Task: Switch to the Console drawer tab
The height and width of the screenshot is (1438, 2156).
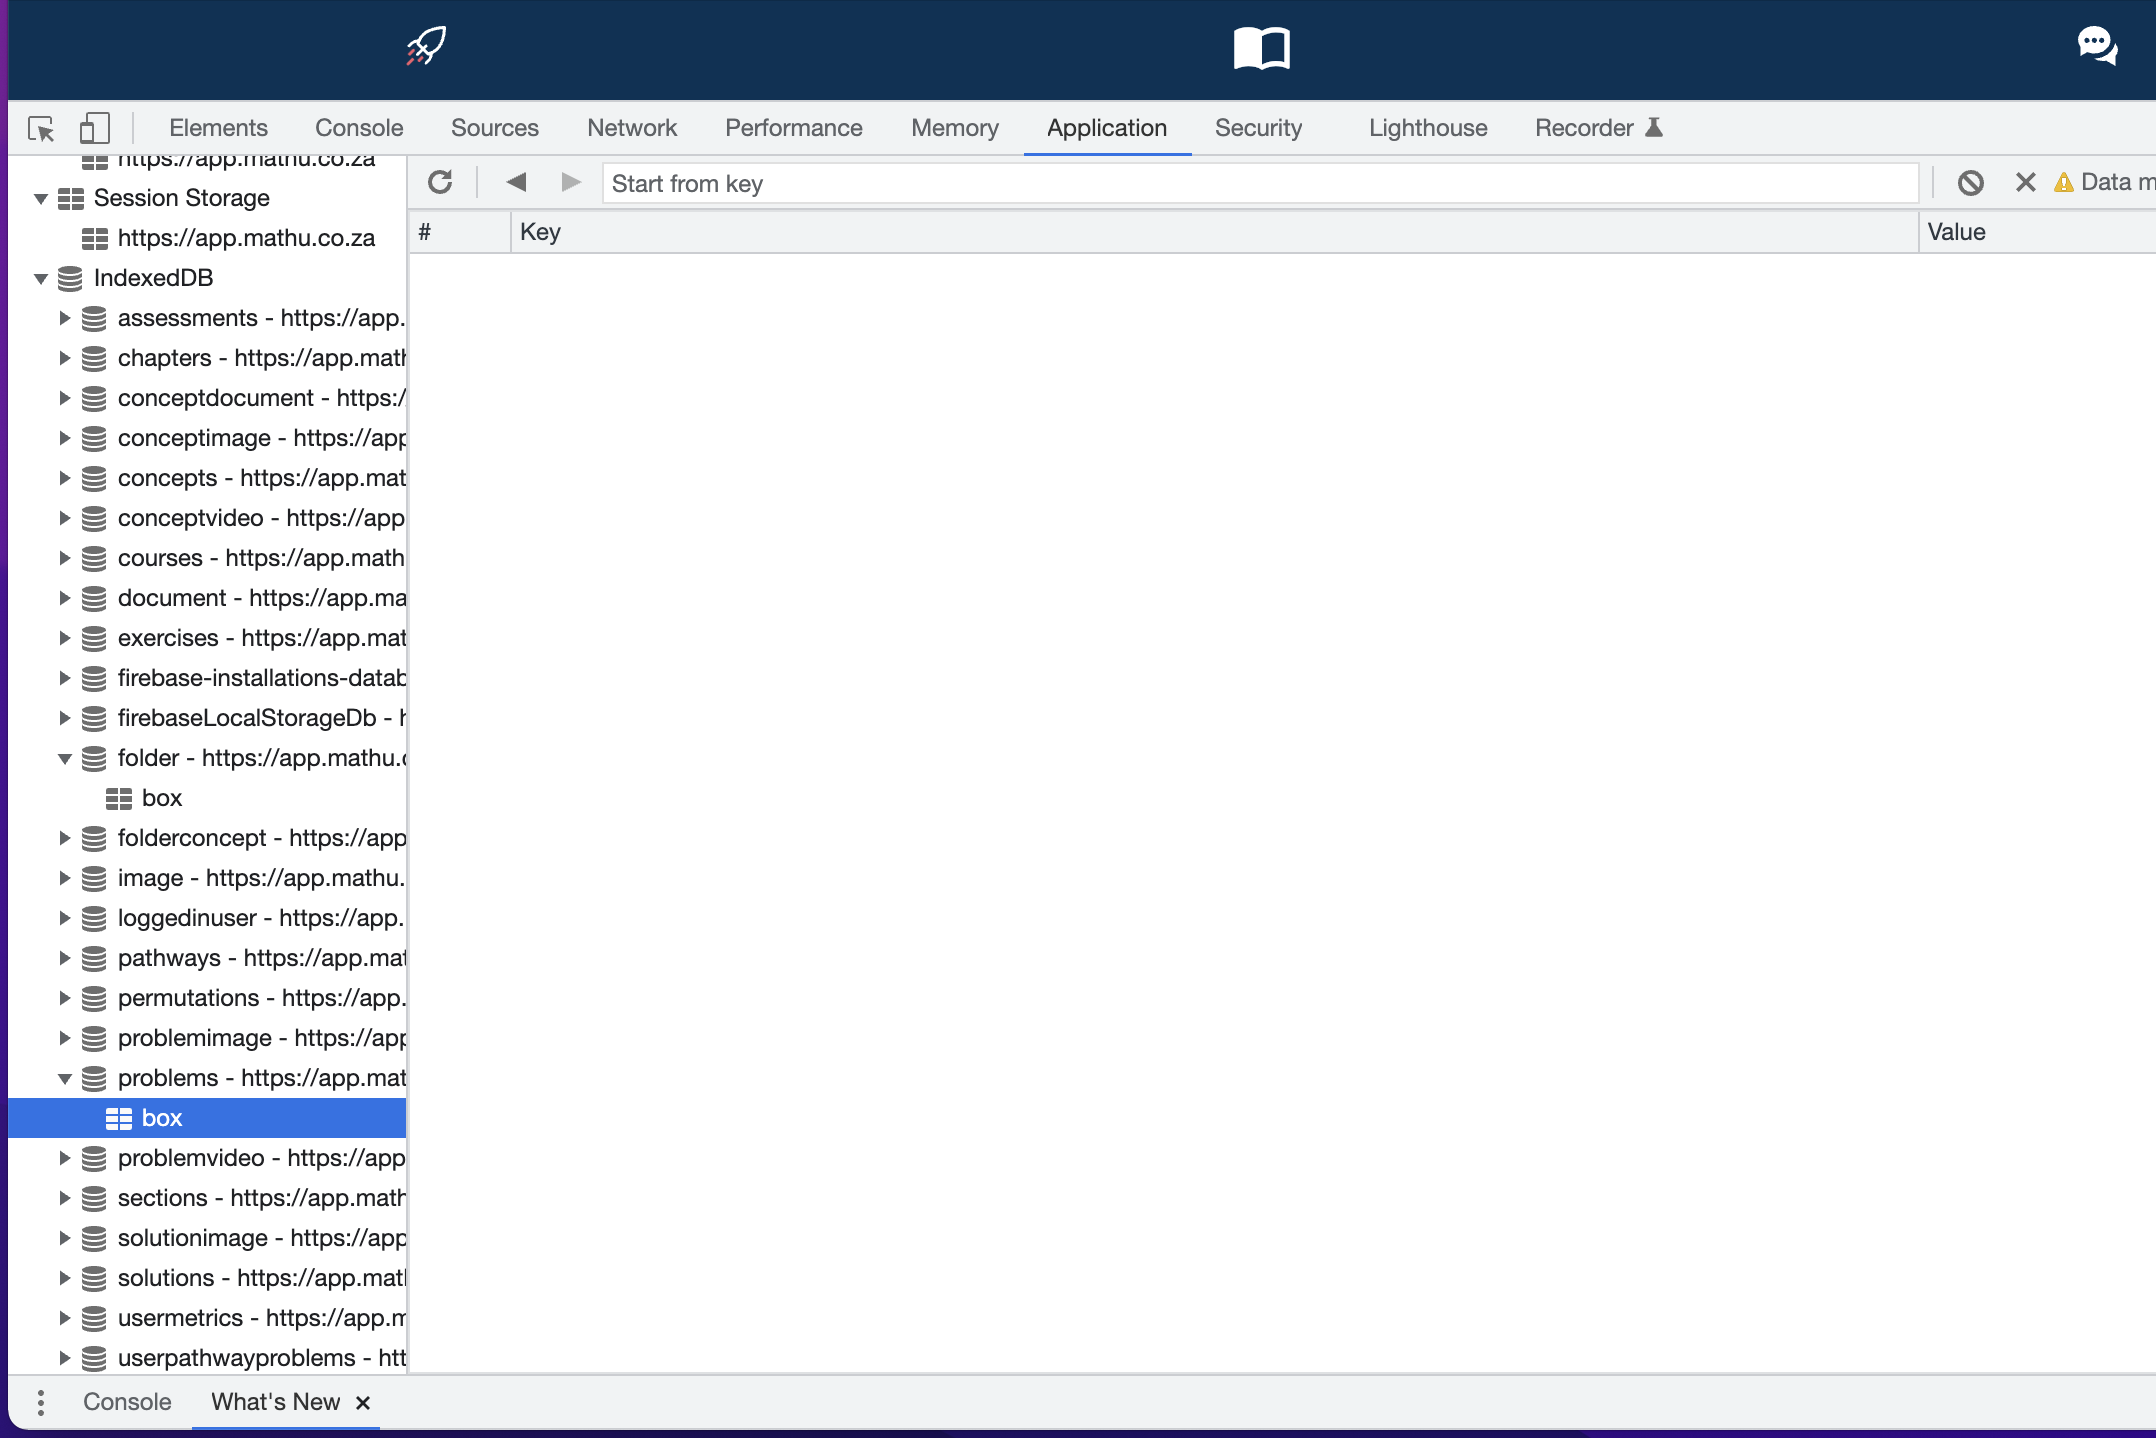Action: [x=127, y=1402]
